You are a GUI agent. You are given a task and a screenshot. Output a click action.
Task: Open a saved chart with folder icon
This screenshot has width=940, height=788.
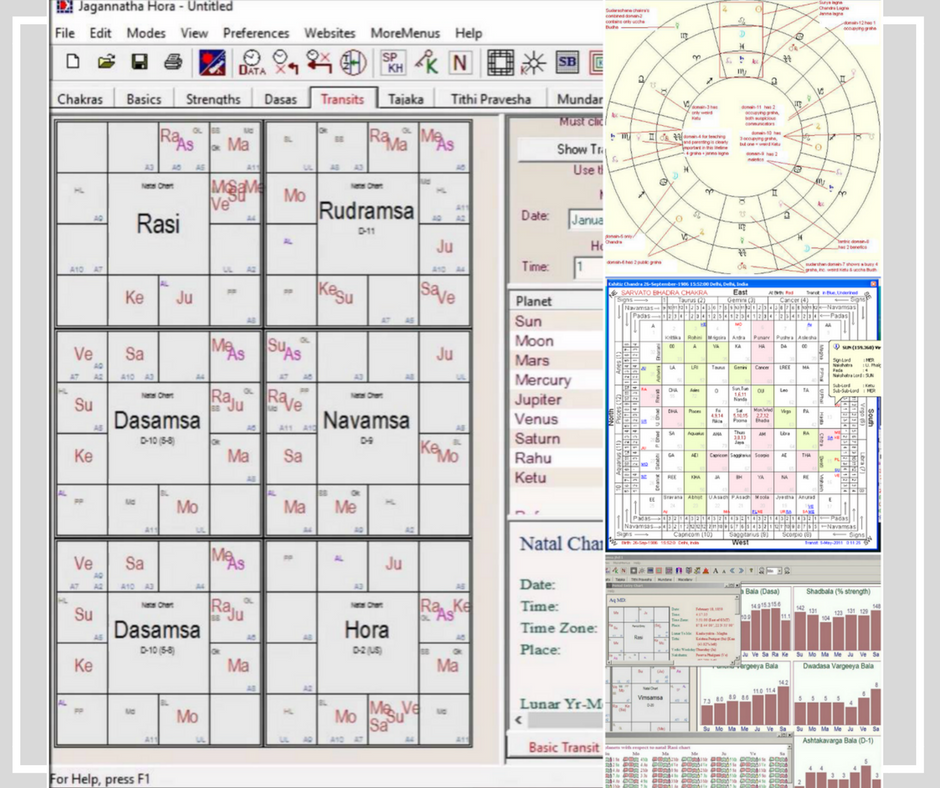click(x=106, y=63)
